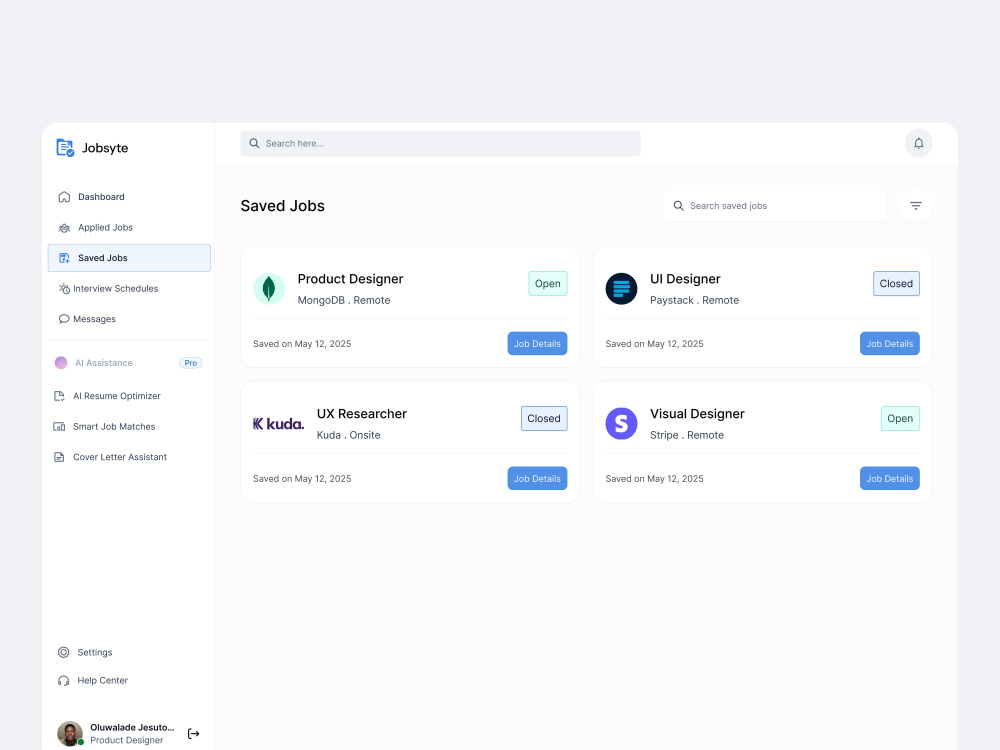The width and height of the screenshot is (1000, 750).
Task: Click the Jobsyte logo icon
Action: 65,148
